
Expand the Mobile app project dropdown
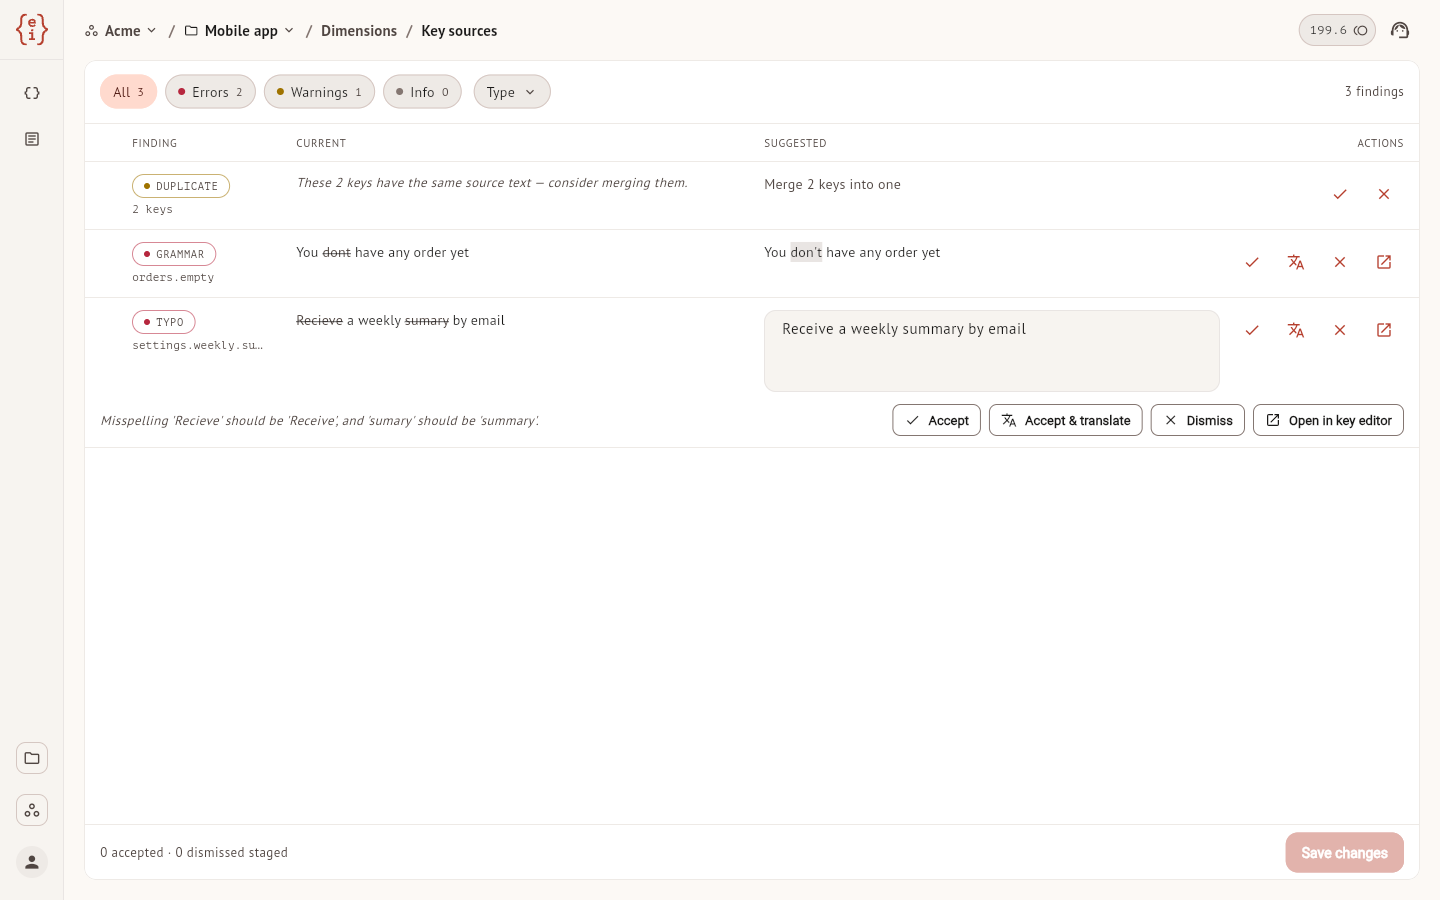tap(240, 31)
